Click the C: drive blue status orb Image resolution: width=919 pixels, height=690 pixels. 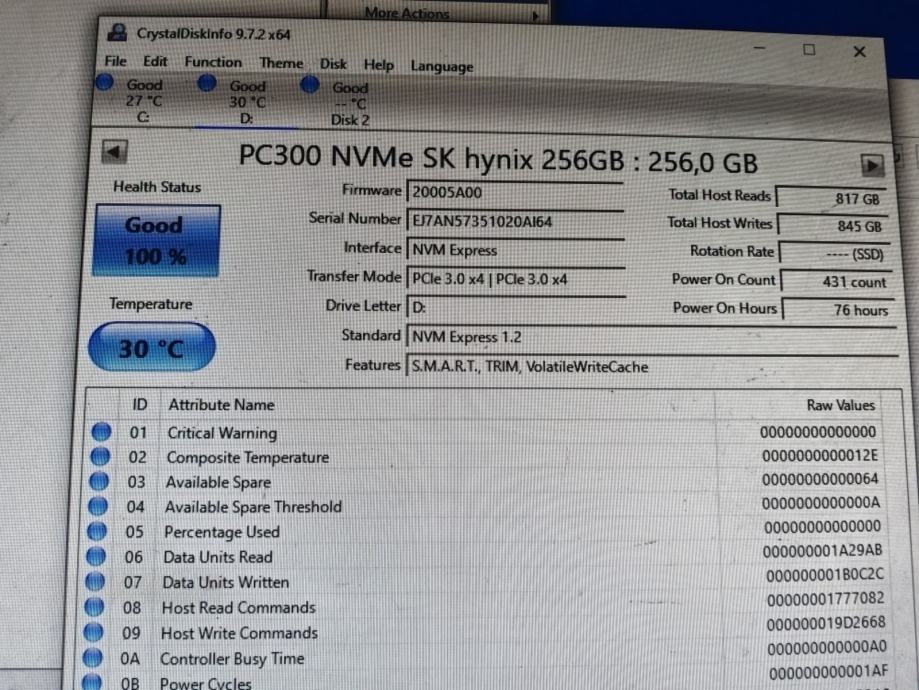[x=105, y=82]
